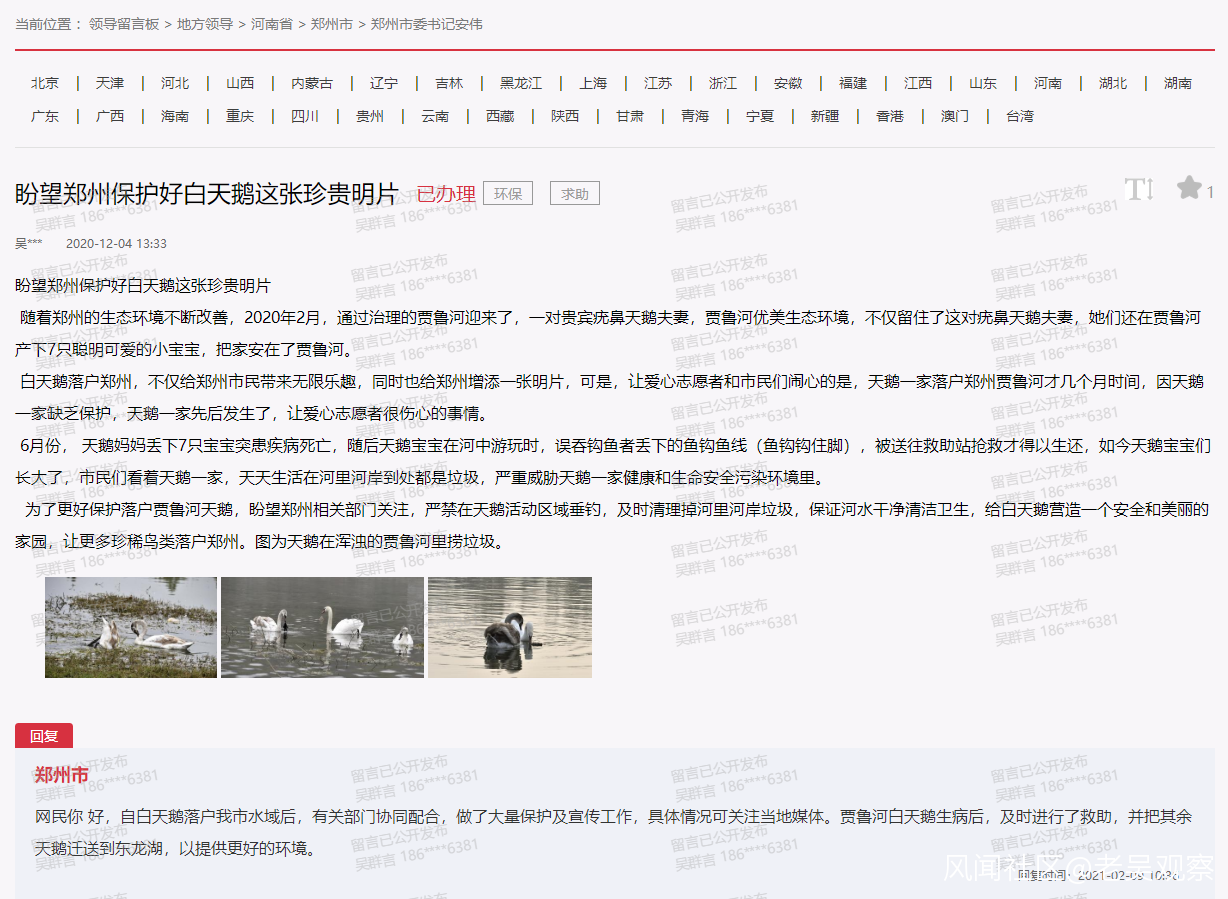Select the 福建 province link
Viewport: 1228px width, 899px height.
pos(853,83)
